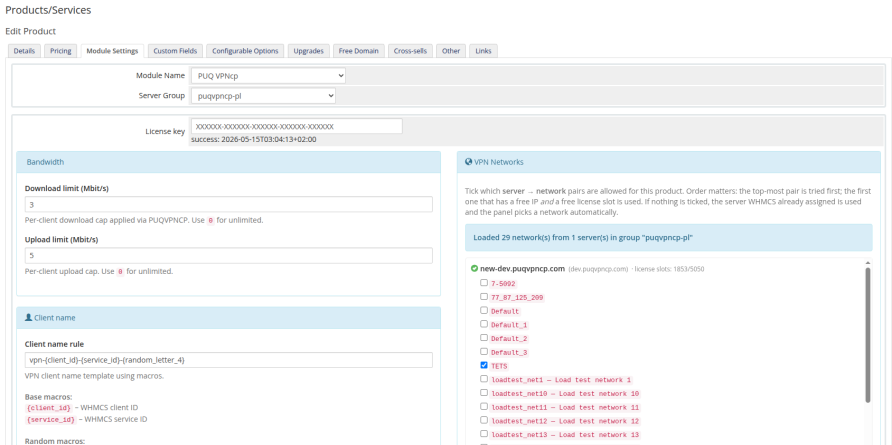
Task: Focus the Upload limit input field
Action: pos(229,256)
